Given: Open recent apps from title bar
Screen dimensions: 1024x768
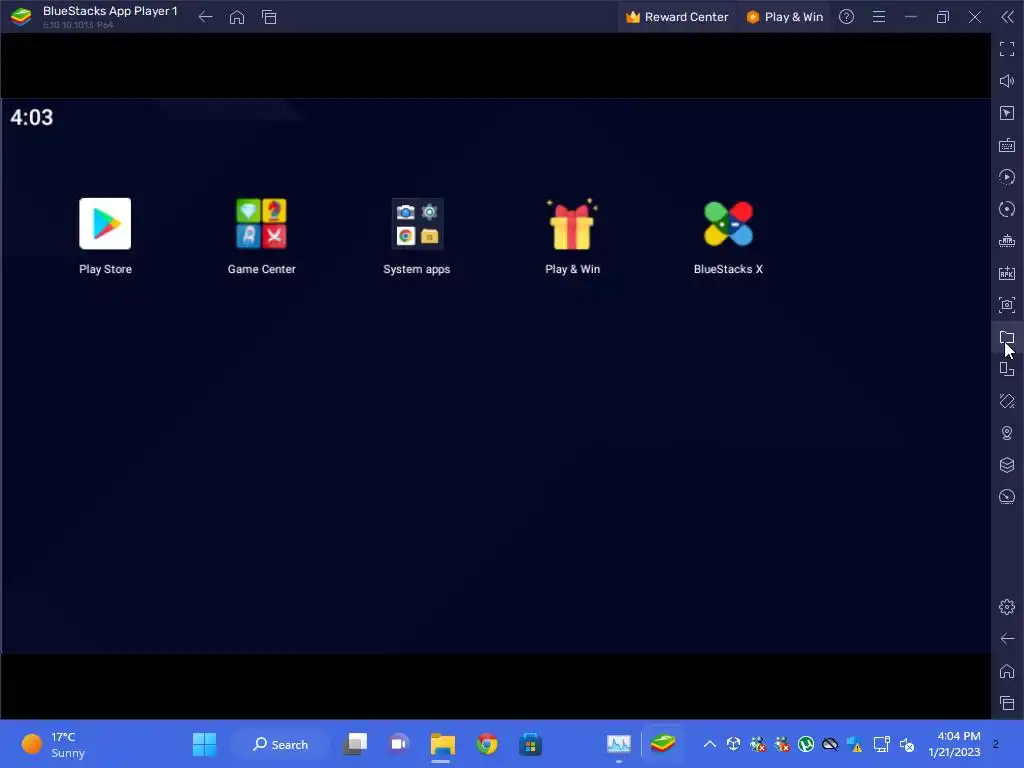Looking at the screenshot, I should click(x=269, y=17).
